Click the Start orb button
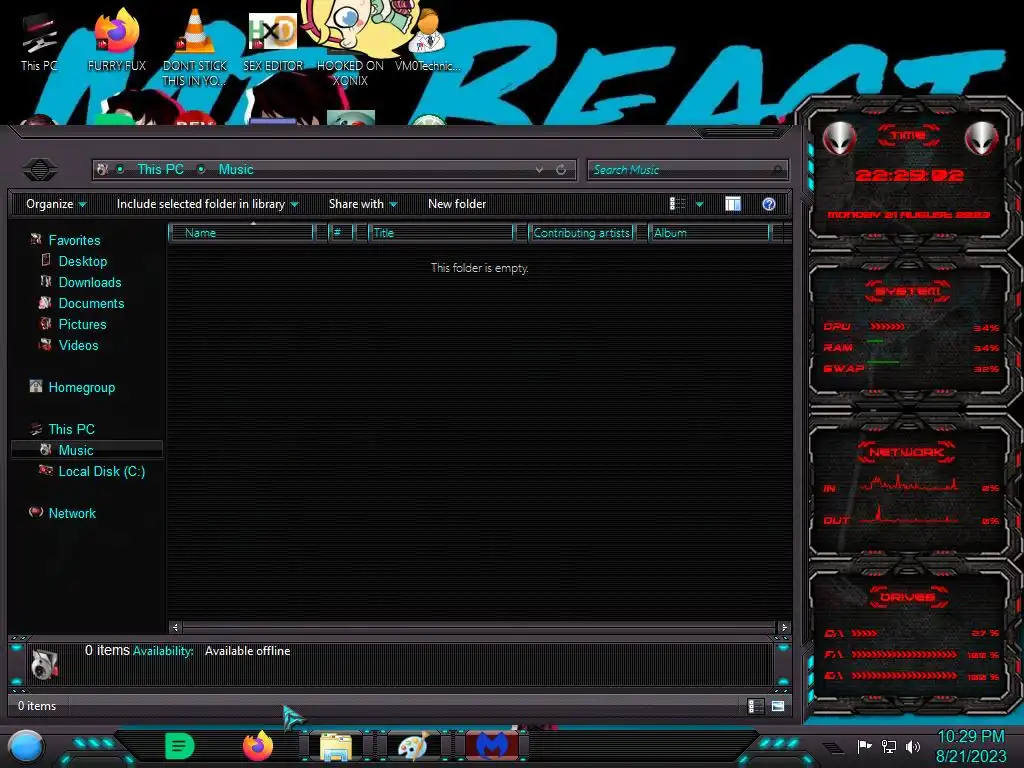Viewport: 1024px width, 768px height. coord(26,746)
